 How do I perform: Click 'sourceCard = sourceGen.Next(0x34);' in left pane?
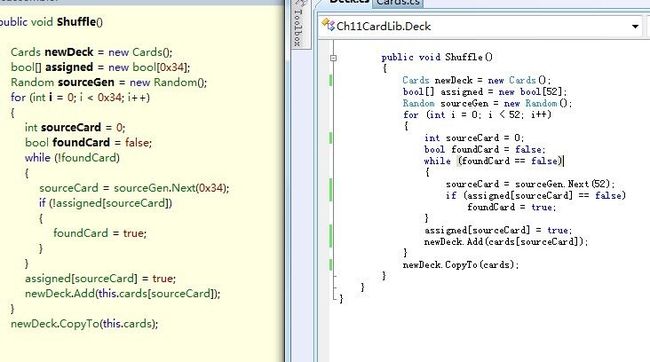tap(134, 188)
